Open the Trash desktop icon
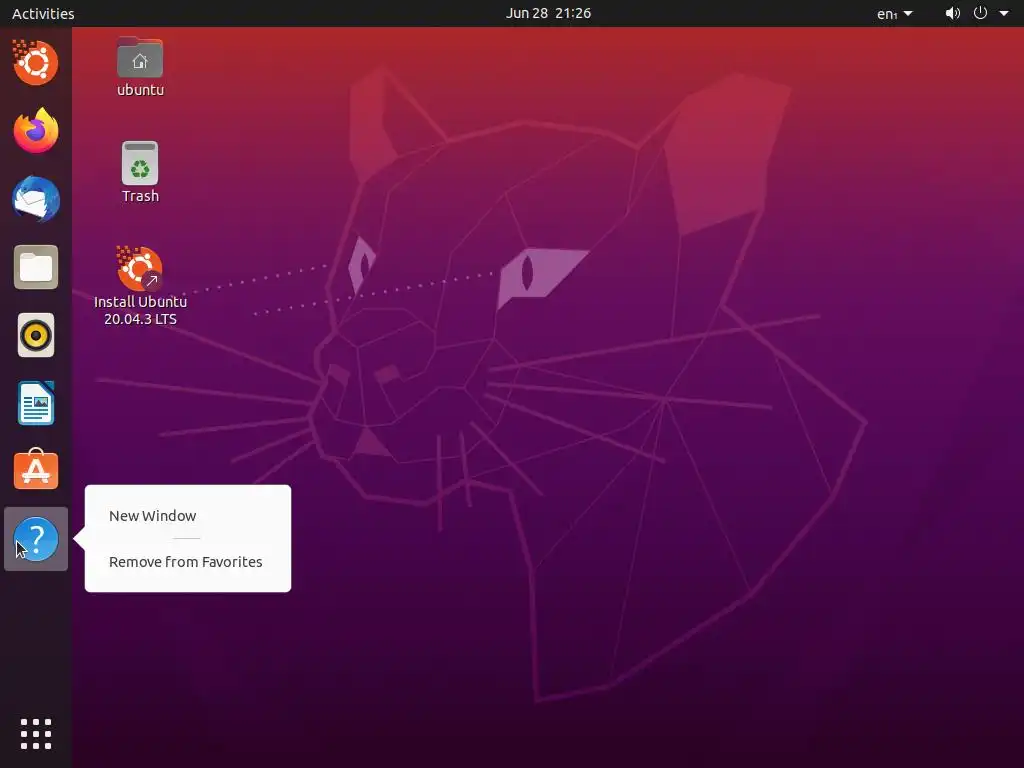The height and width of the screenshot is (768, 1024). pyautogui.click(x=140, y=173)
